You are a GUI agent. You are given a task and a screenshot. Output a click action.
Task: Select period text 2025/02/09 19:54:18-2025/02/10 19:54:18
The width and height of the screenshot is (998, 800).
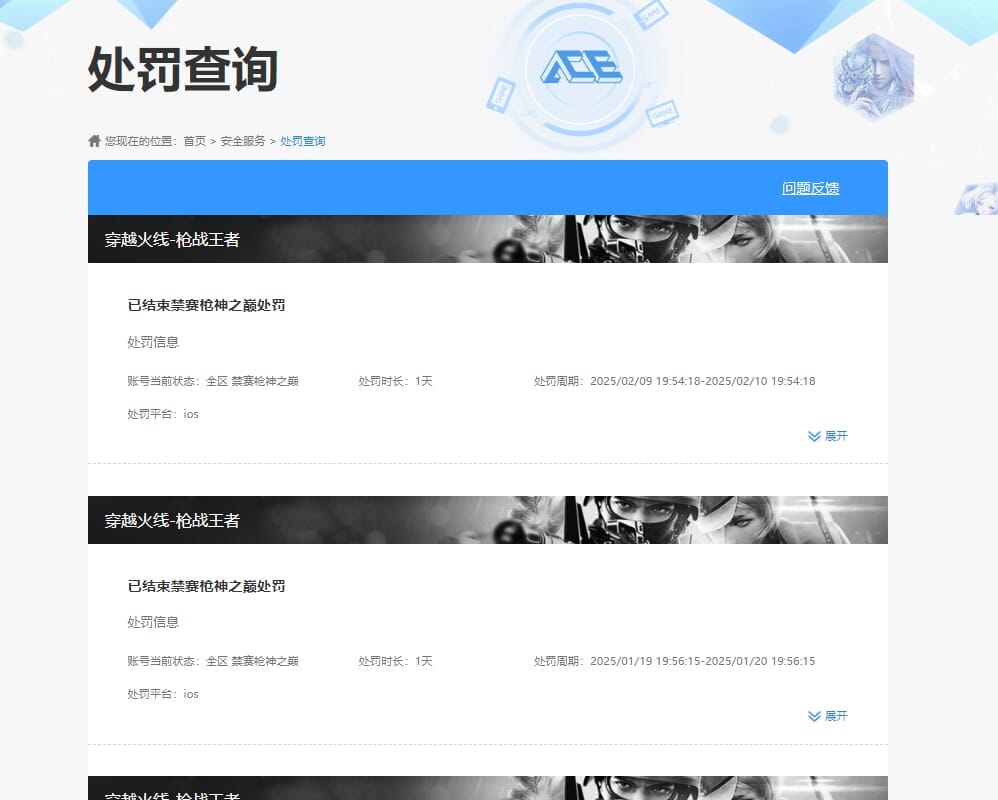coord(703,381)
